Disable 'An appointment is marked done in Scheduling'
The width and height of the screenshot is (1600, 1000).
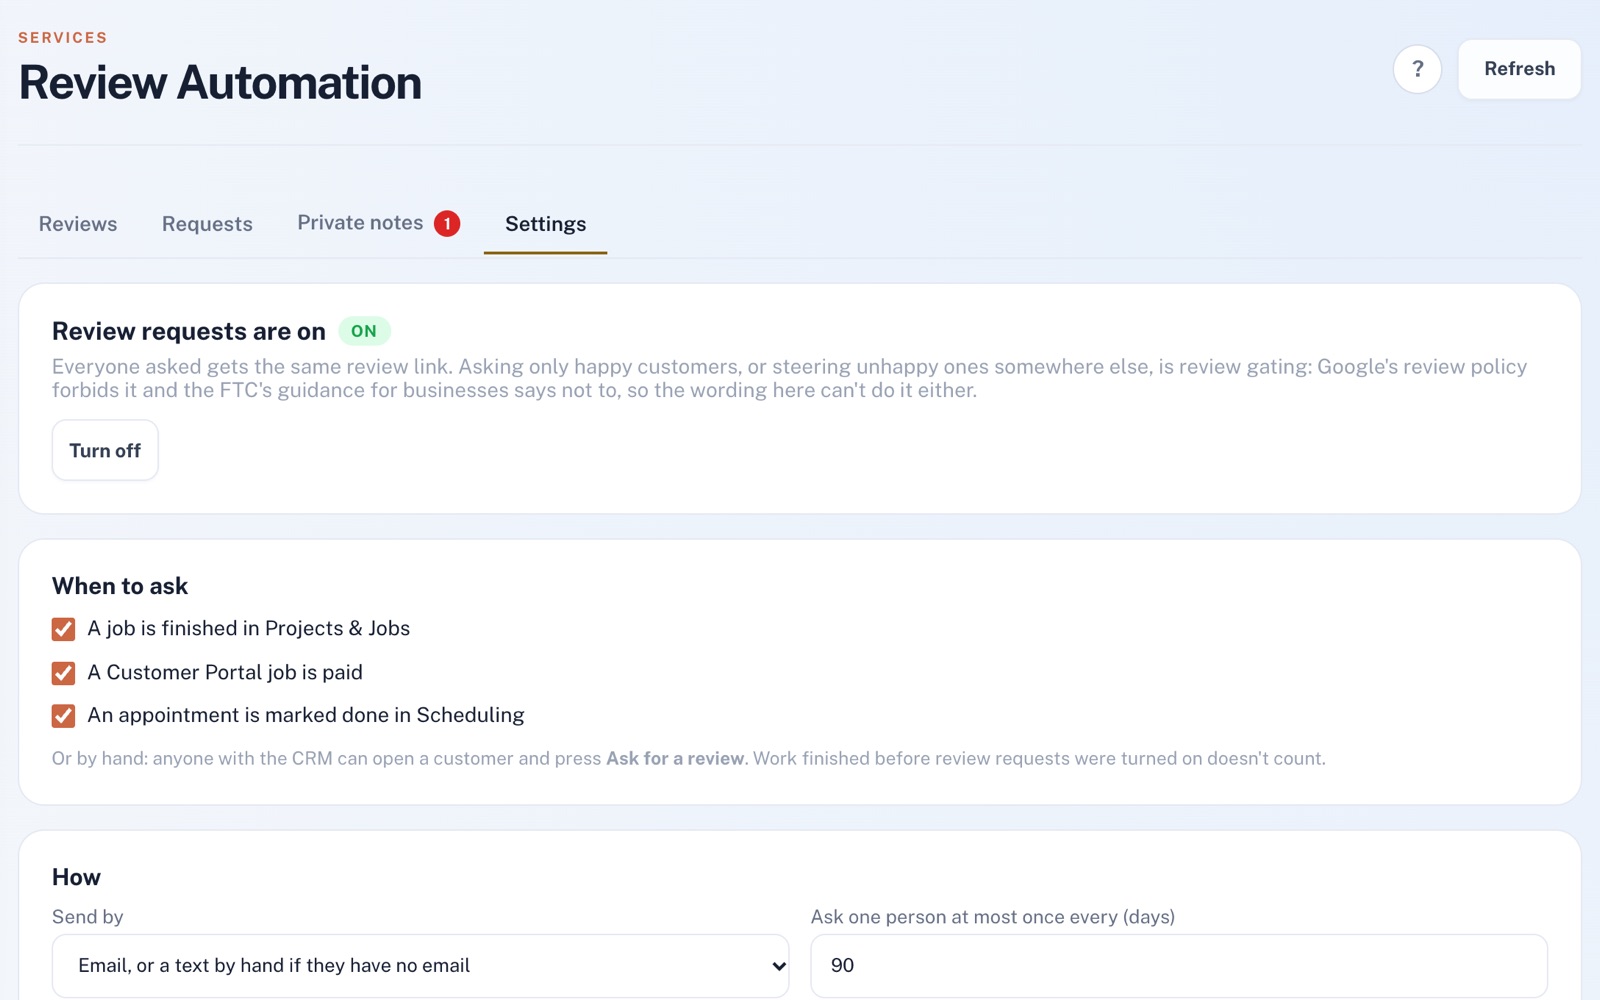[63, 716]
